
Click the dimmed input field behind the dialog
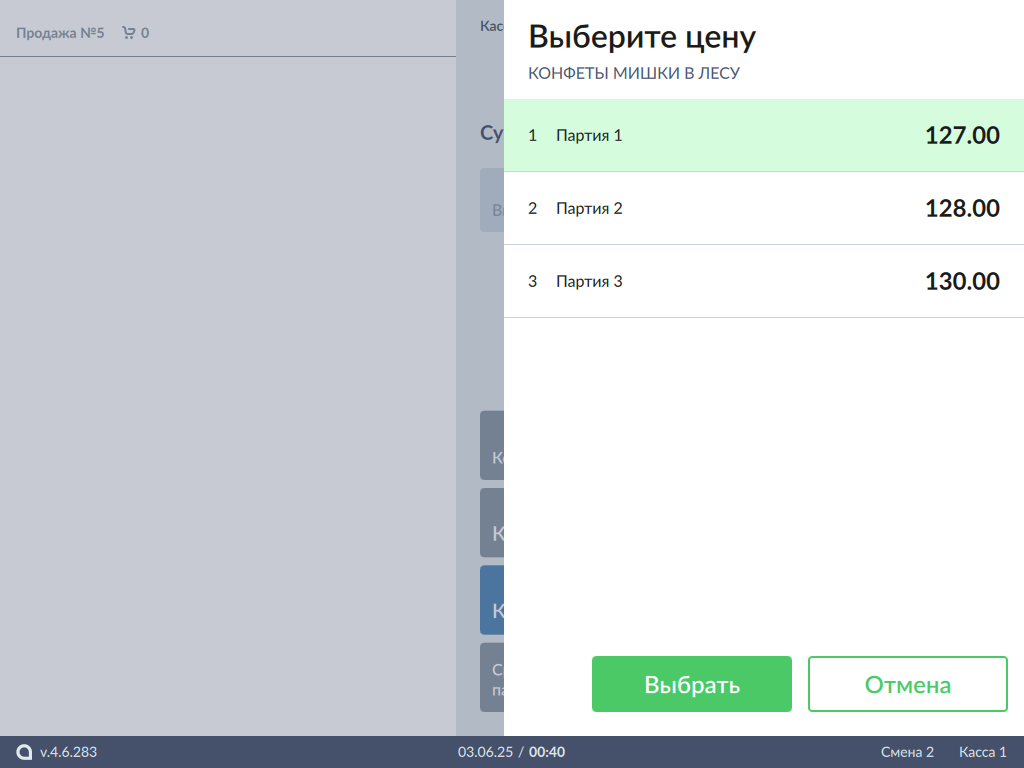[x=491, y=200]
